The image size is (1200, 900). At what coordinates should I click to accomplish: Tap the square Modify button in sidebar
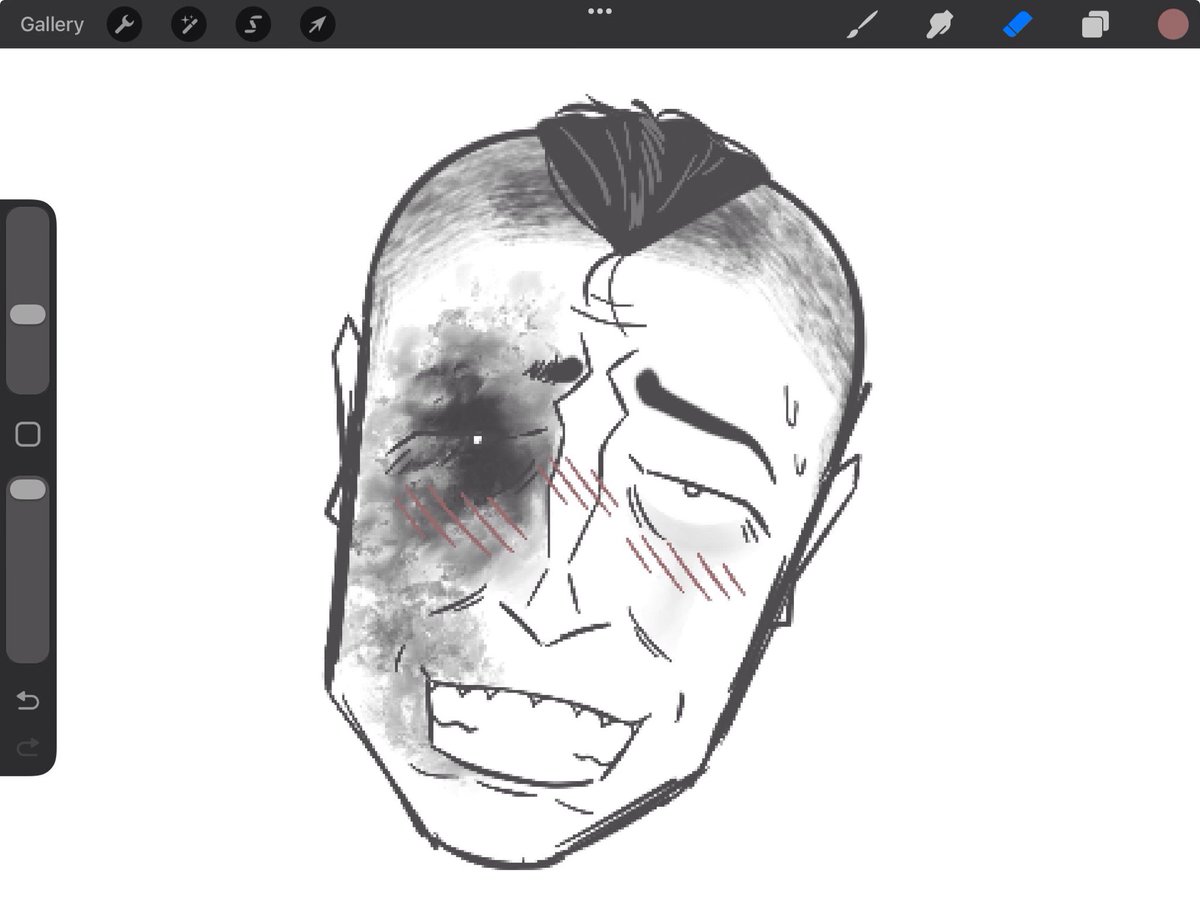pos(28,434)
